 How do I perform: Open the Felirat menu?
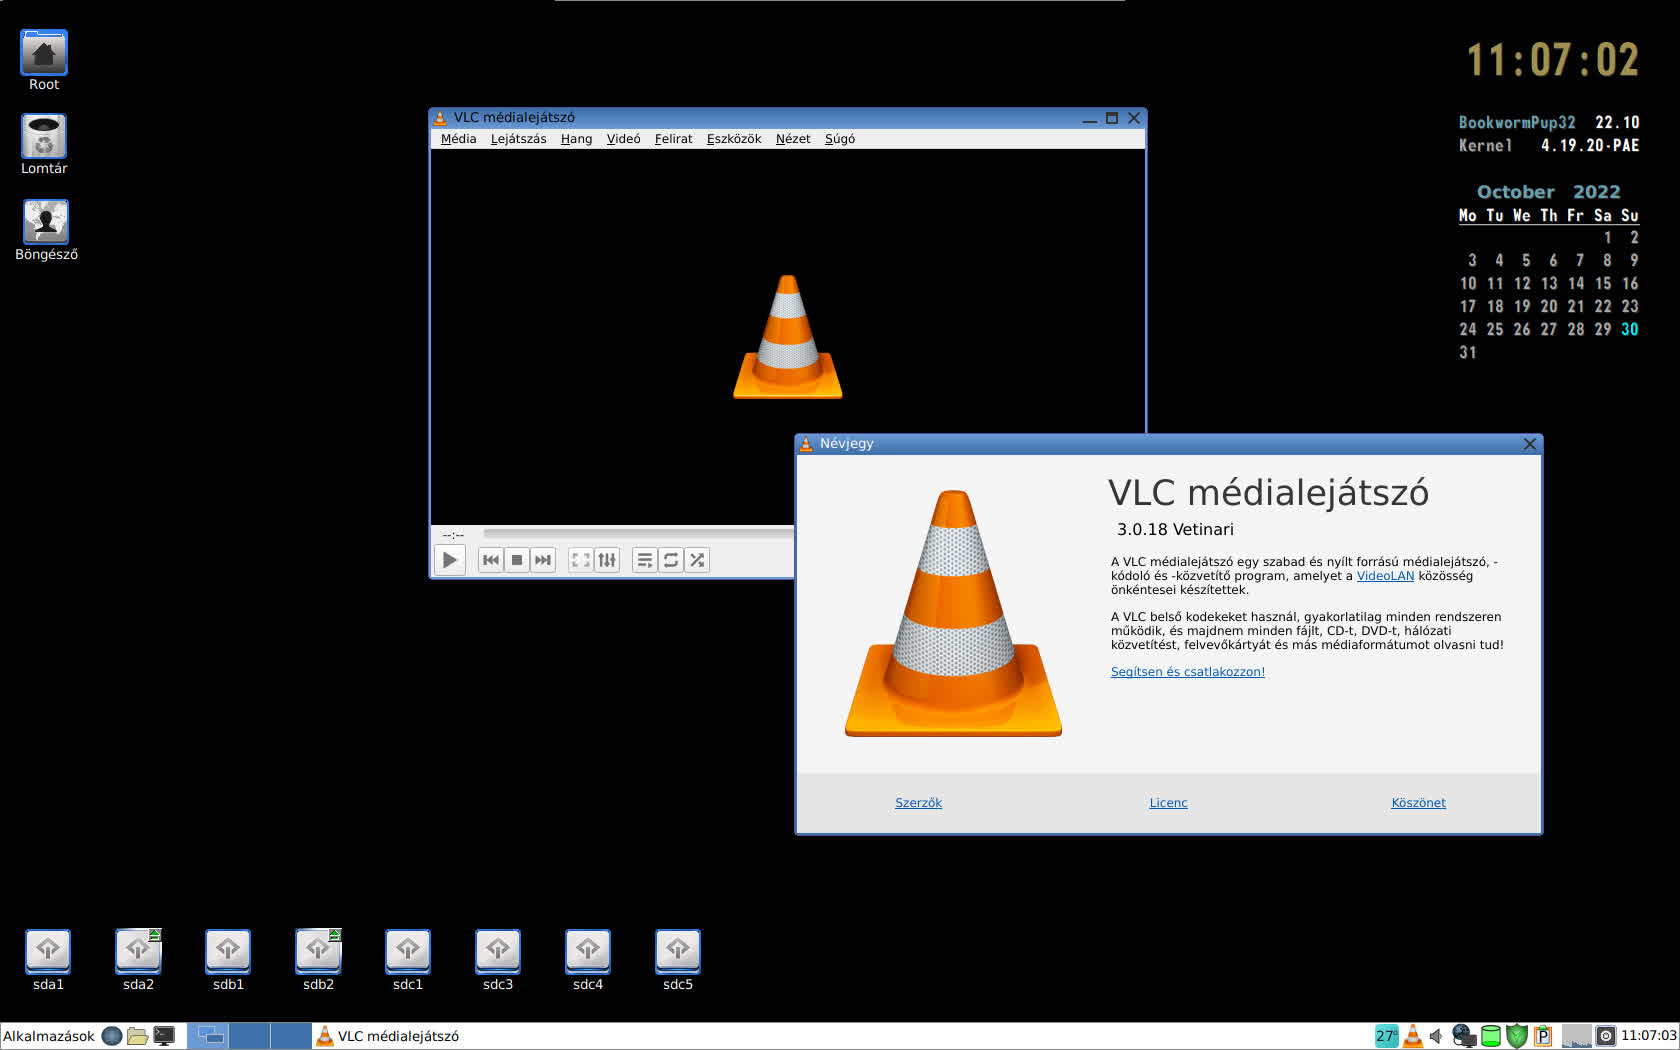[x=673, y=139]
